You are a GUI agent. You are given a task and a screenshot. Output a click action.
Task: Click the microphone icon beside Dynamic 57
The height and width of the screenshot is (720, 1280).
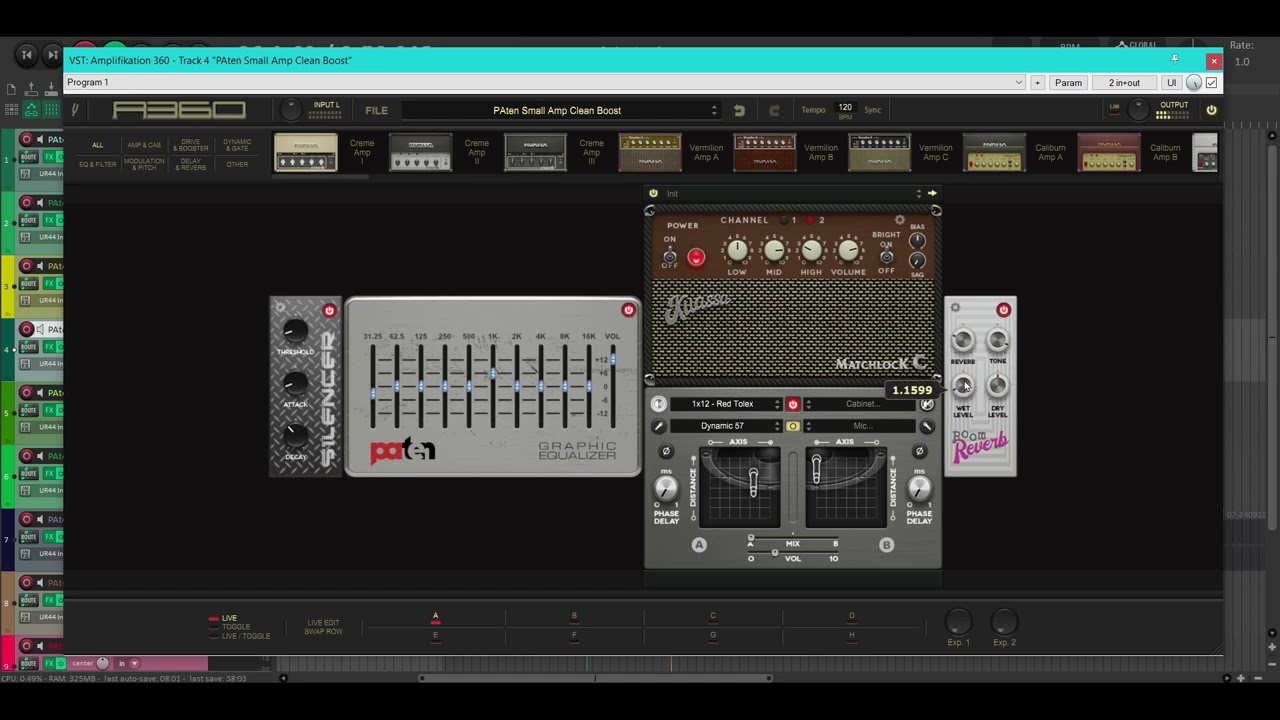pyautogui.click(x=658, y=426)
